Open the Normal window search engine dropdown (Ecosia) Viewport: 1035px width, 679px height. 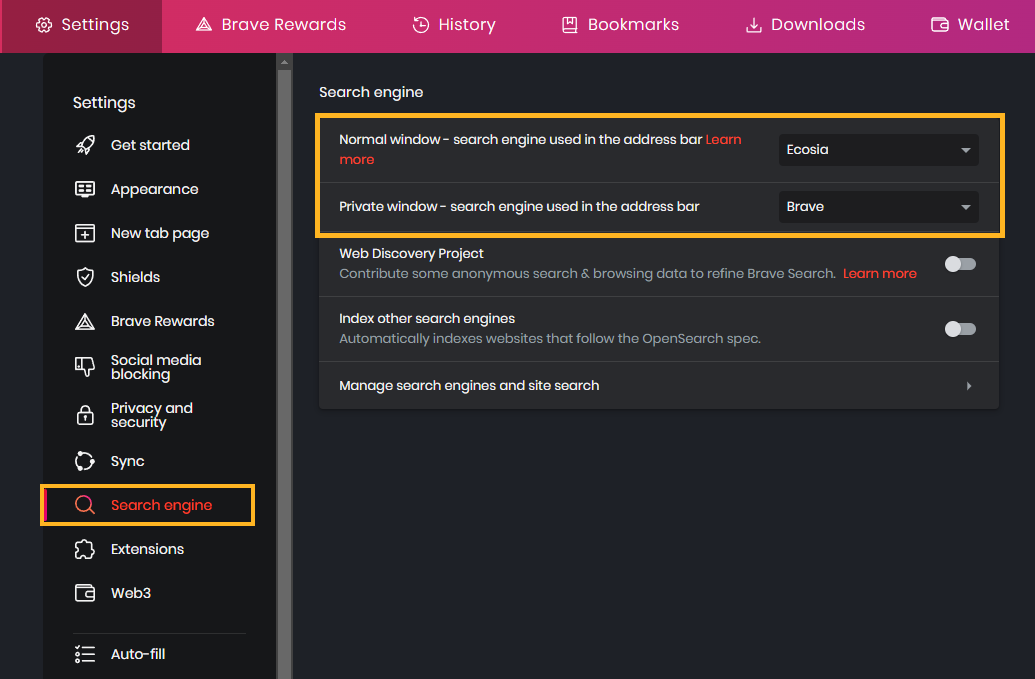coord(879,150)
